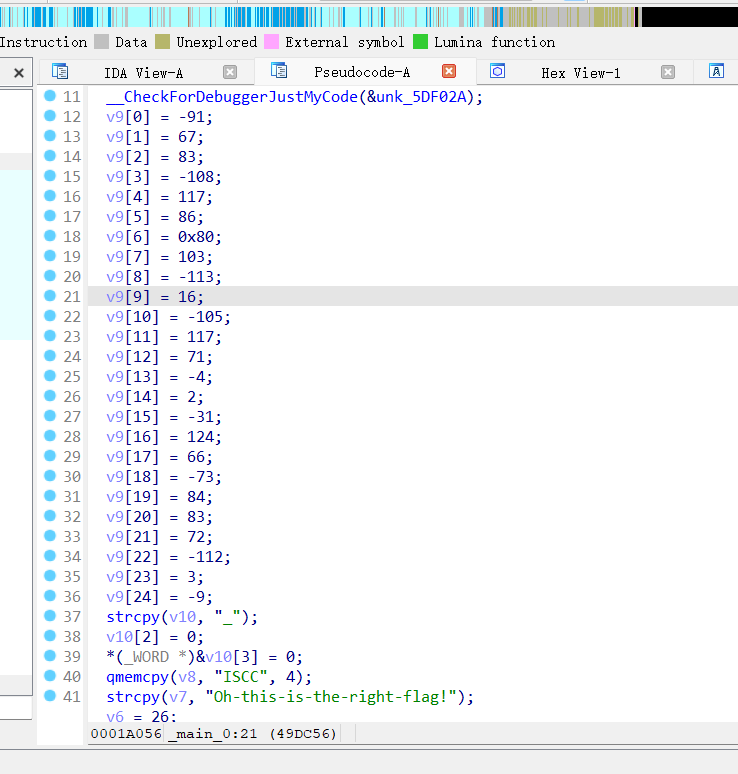The height and width of the screenshot is (774, 738).
Task: Click strcpy call on line 41
Action: [133, 697]
